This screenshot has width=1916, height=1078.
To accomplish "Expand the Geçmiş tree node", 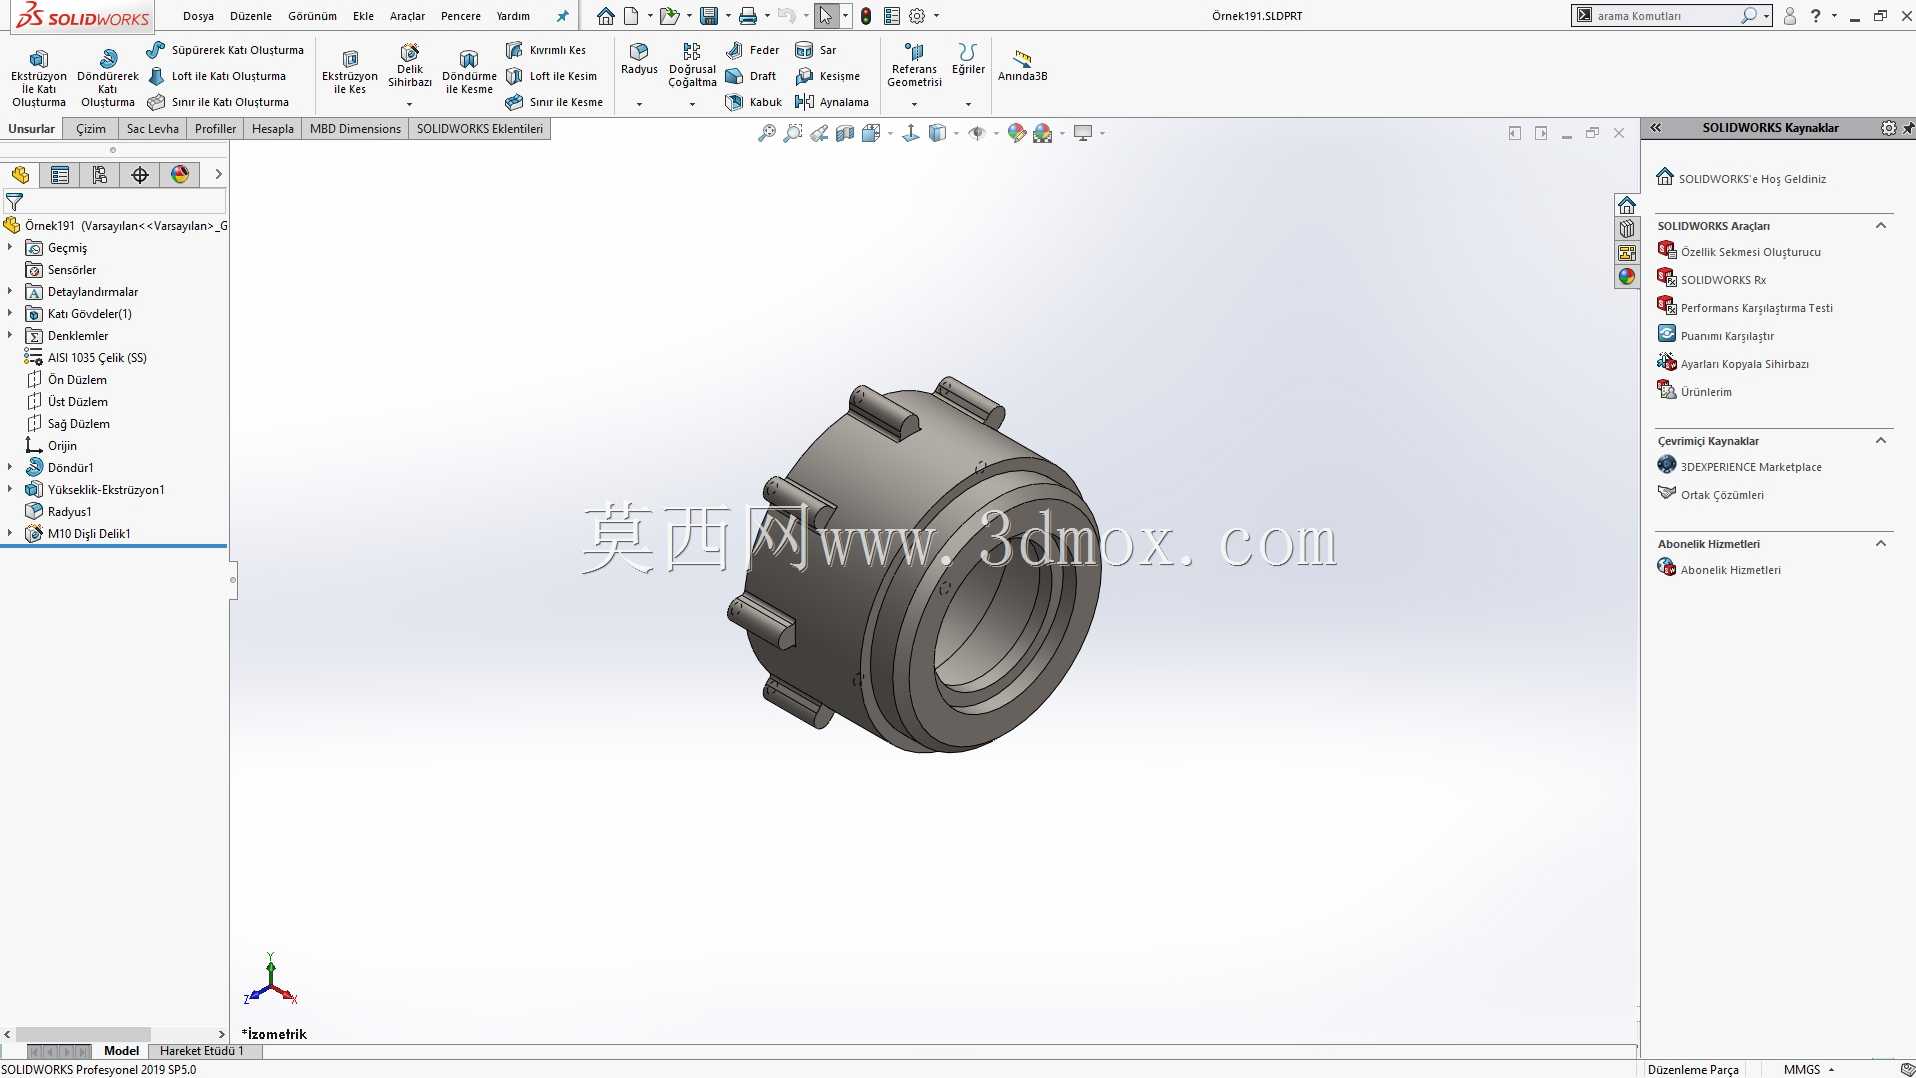I will [10, 247].
